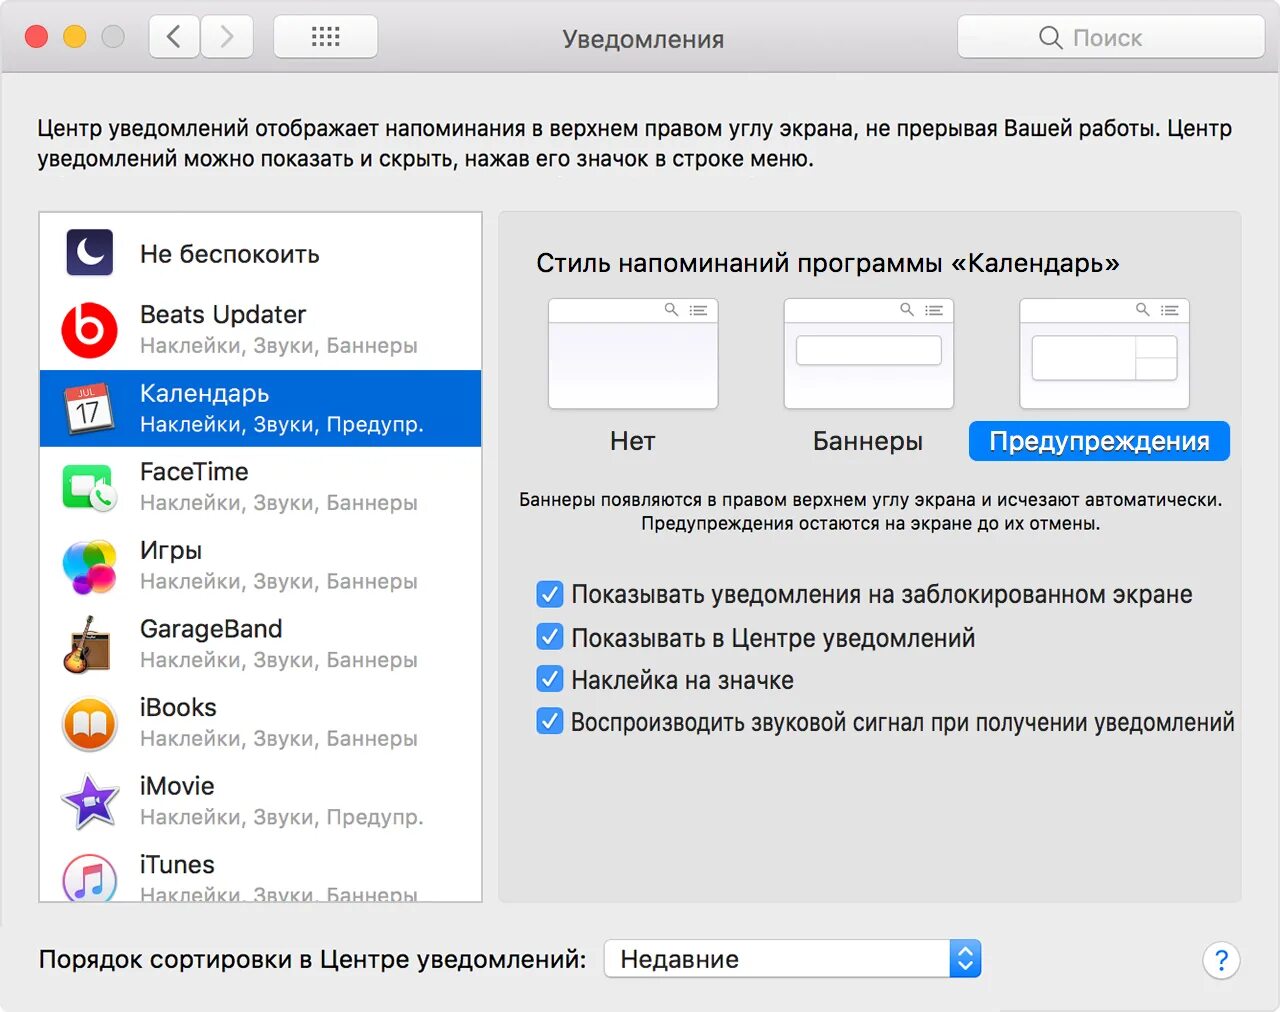The image size is (1280, 1012).
Task: Select 'iTunes' row in app list
Action: pos(260,872)
